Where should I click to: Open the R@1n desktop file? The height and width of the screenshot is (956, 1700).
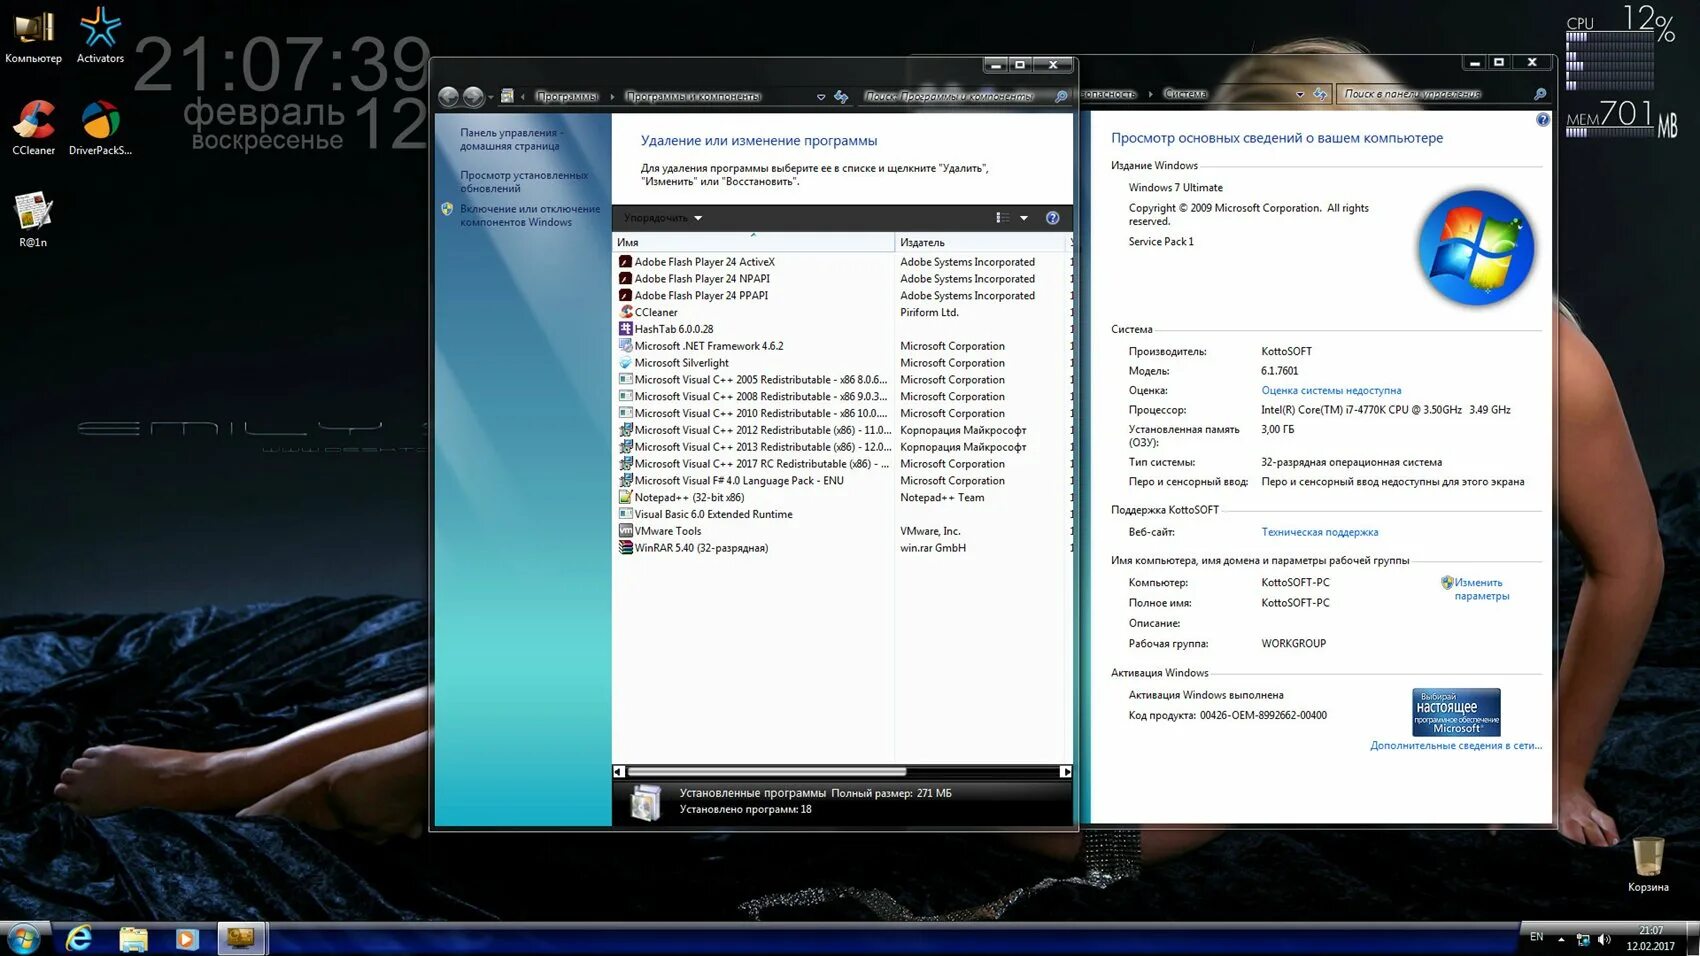(x=33, y=220)
